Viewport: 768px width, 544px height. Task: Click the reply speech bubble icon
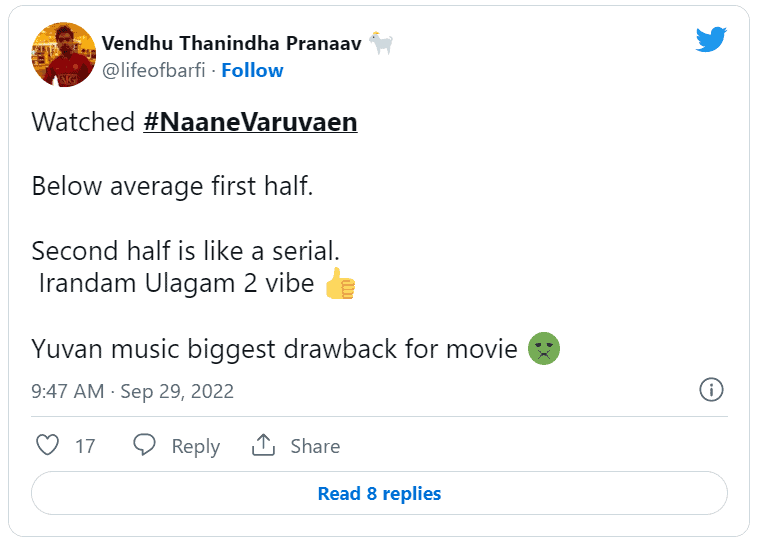tap(145, 445)
